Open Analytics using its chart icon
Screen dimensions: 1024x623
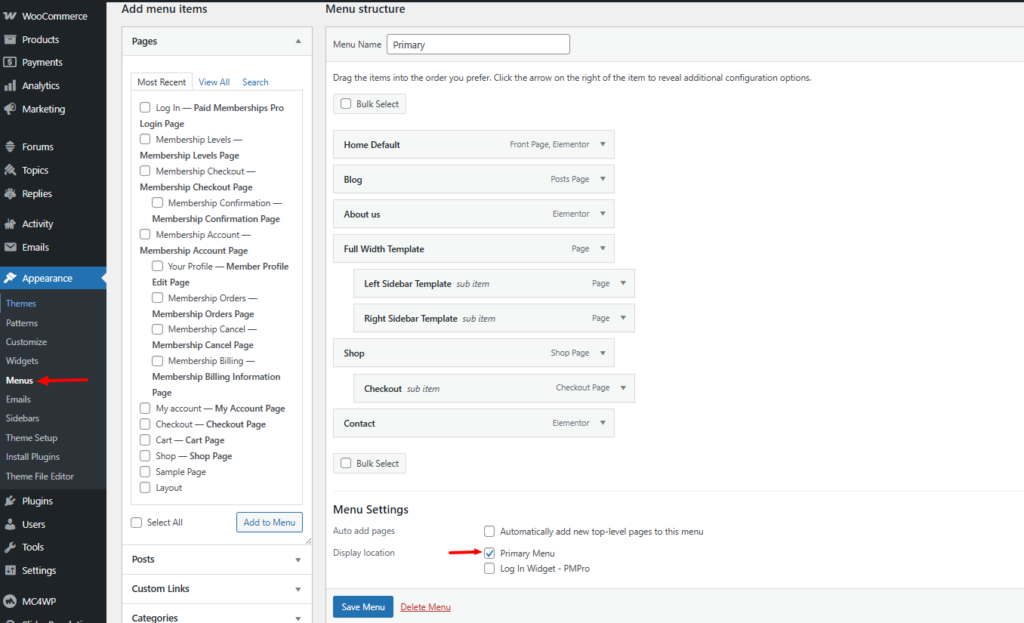10,86
